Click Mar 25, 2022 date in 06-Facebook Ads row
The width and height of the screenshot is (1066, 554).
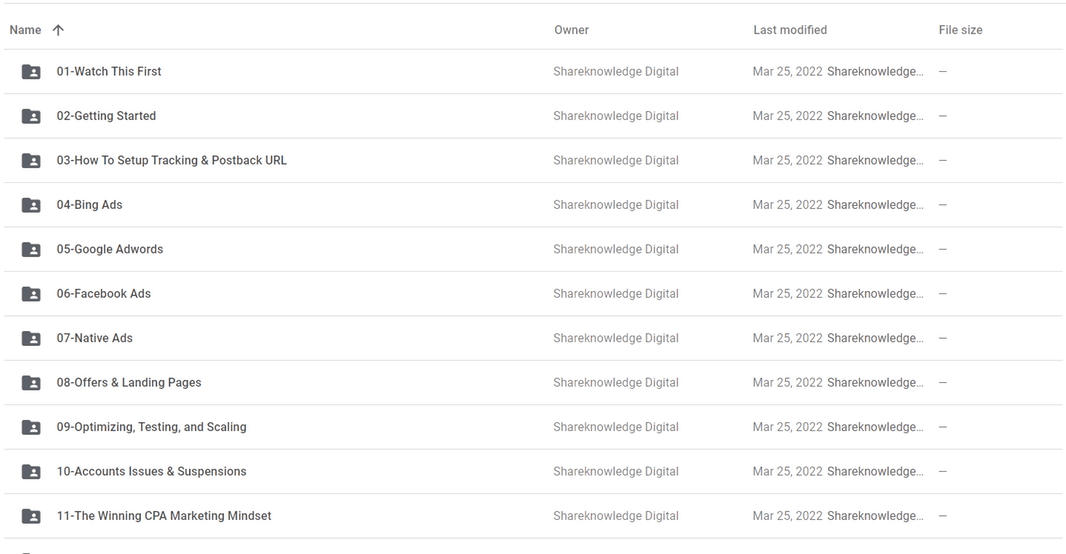coord(787,294)
